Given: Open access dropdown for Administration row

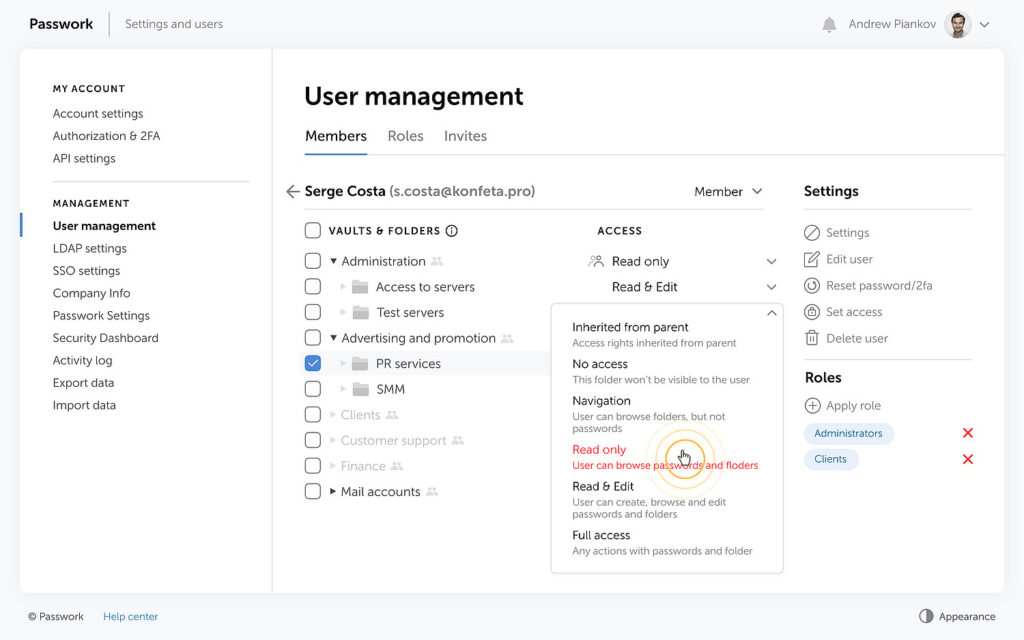Looking at the screenshot, I should coord(771,261).
